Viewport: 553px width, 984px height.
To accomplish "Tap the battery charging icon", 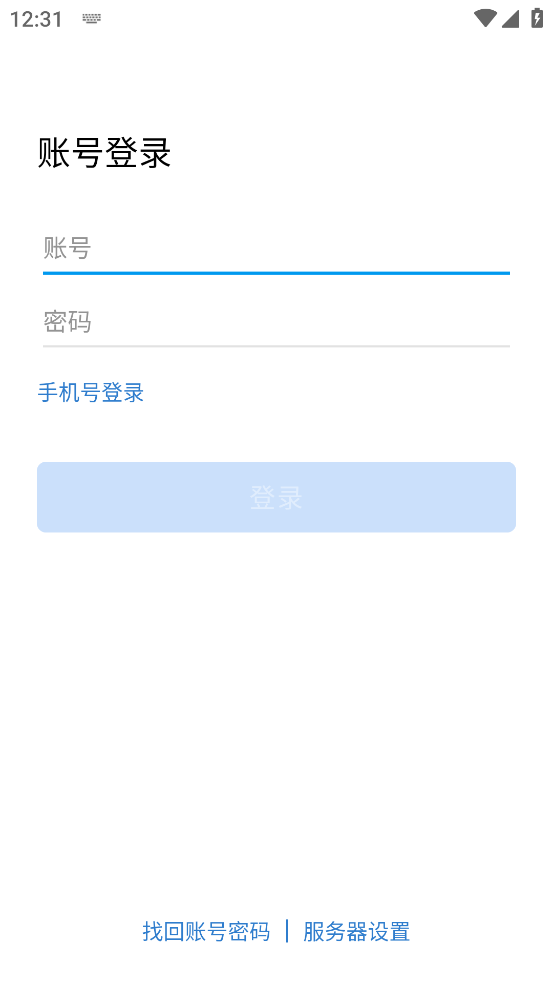I will (x=537, y=18).
